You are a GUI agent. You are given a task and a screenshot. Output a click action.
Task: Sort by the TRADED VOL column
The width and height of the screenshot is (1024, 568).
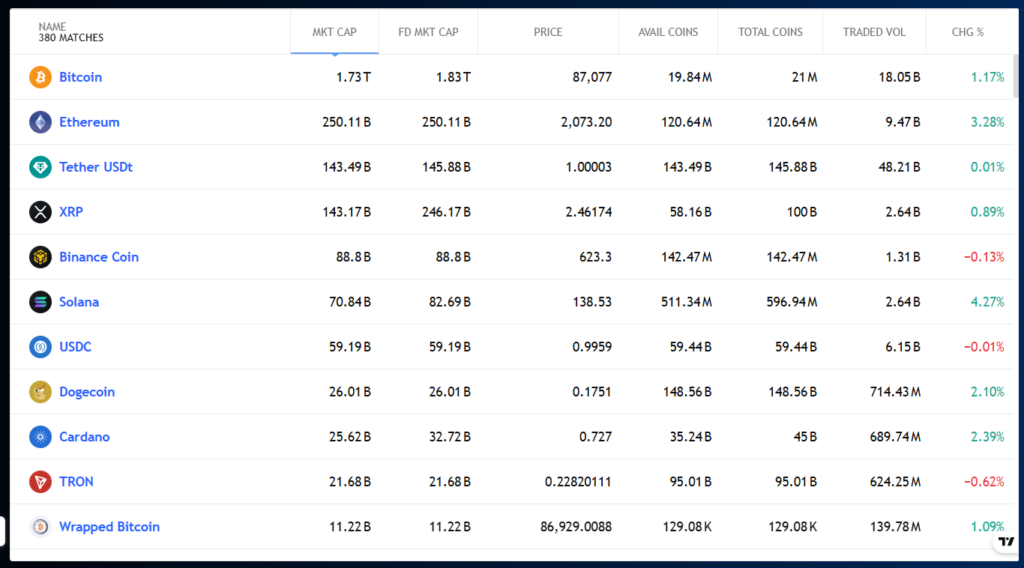click(874, 32)
